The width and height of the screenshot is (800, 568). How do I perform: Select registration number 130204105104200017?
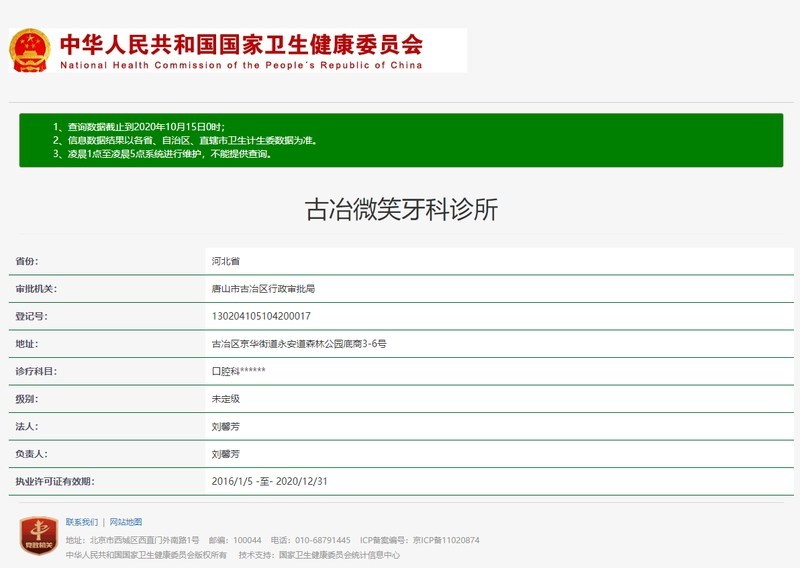click(261, 316)
